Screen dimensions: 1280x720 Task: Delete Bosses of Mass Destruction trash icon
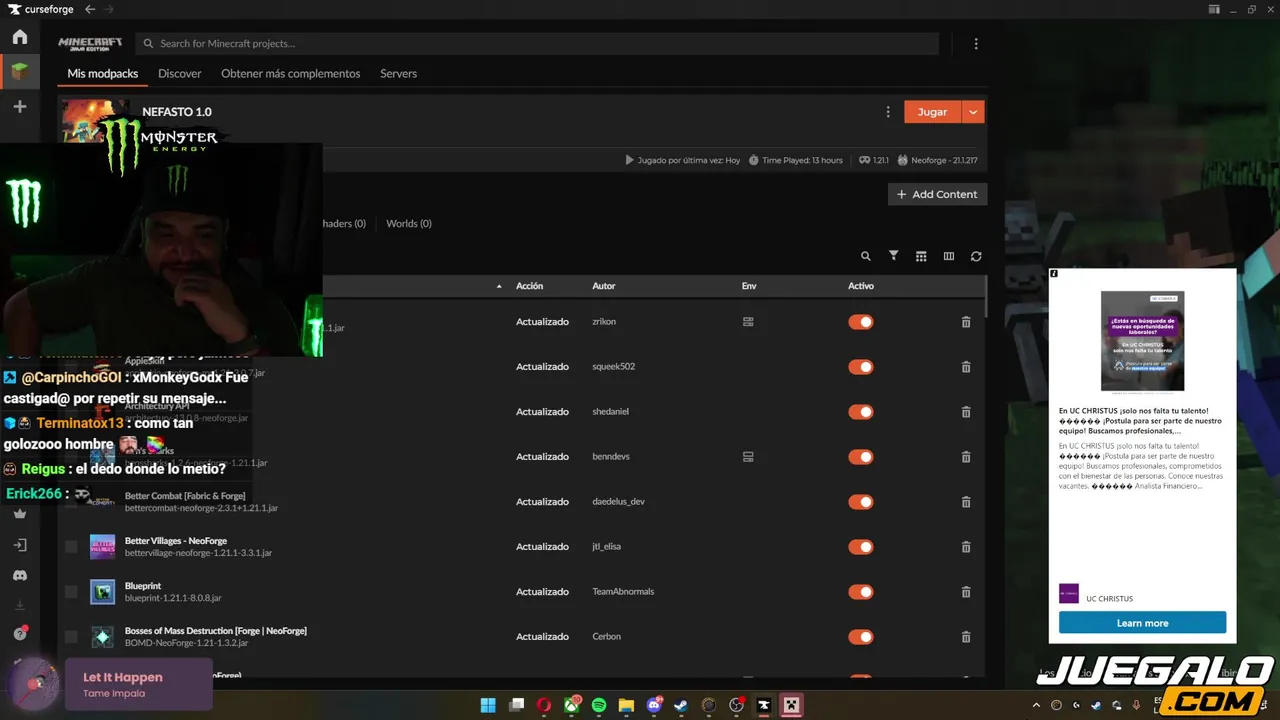click(x=966, y=637)
